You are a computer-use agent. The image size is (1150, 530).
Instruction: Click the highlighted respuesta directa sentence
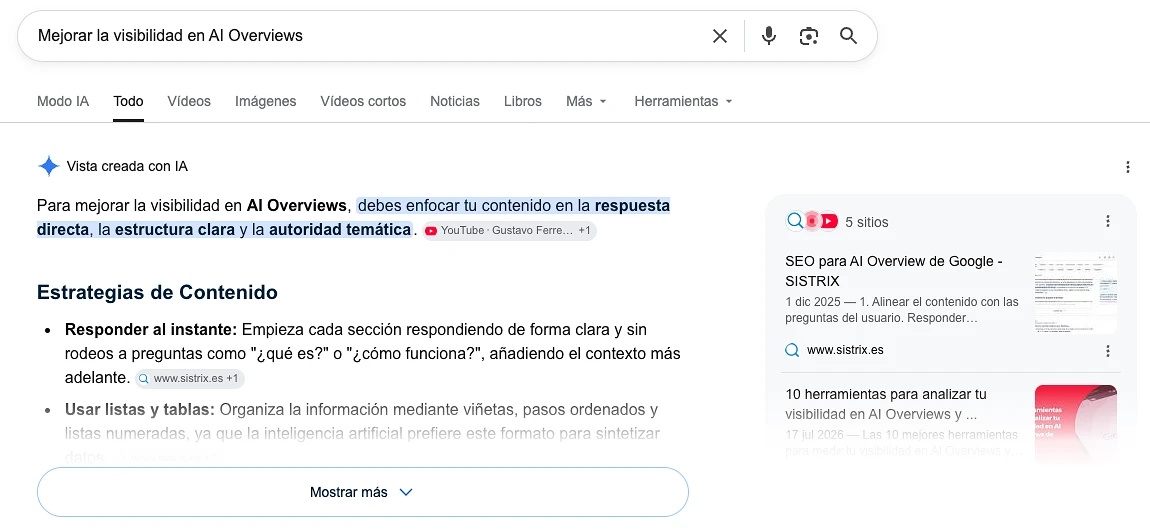coord(354,218)
